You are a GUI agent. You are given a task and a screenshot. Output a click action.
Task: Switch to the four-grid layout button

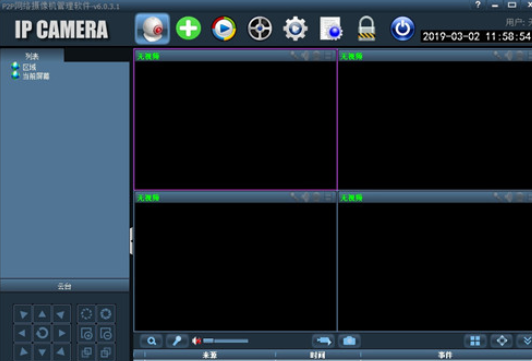point(475,341)
